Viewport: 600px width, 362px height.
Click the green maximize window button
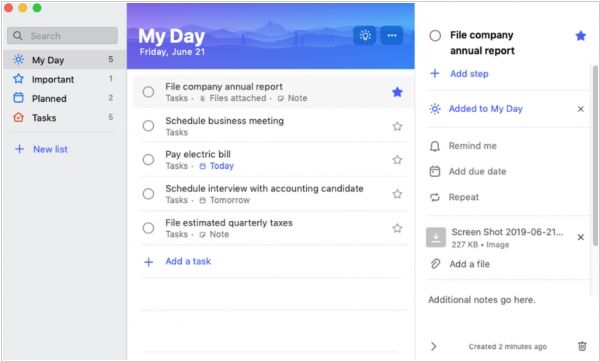37,8
